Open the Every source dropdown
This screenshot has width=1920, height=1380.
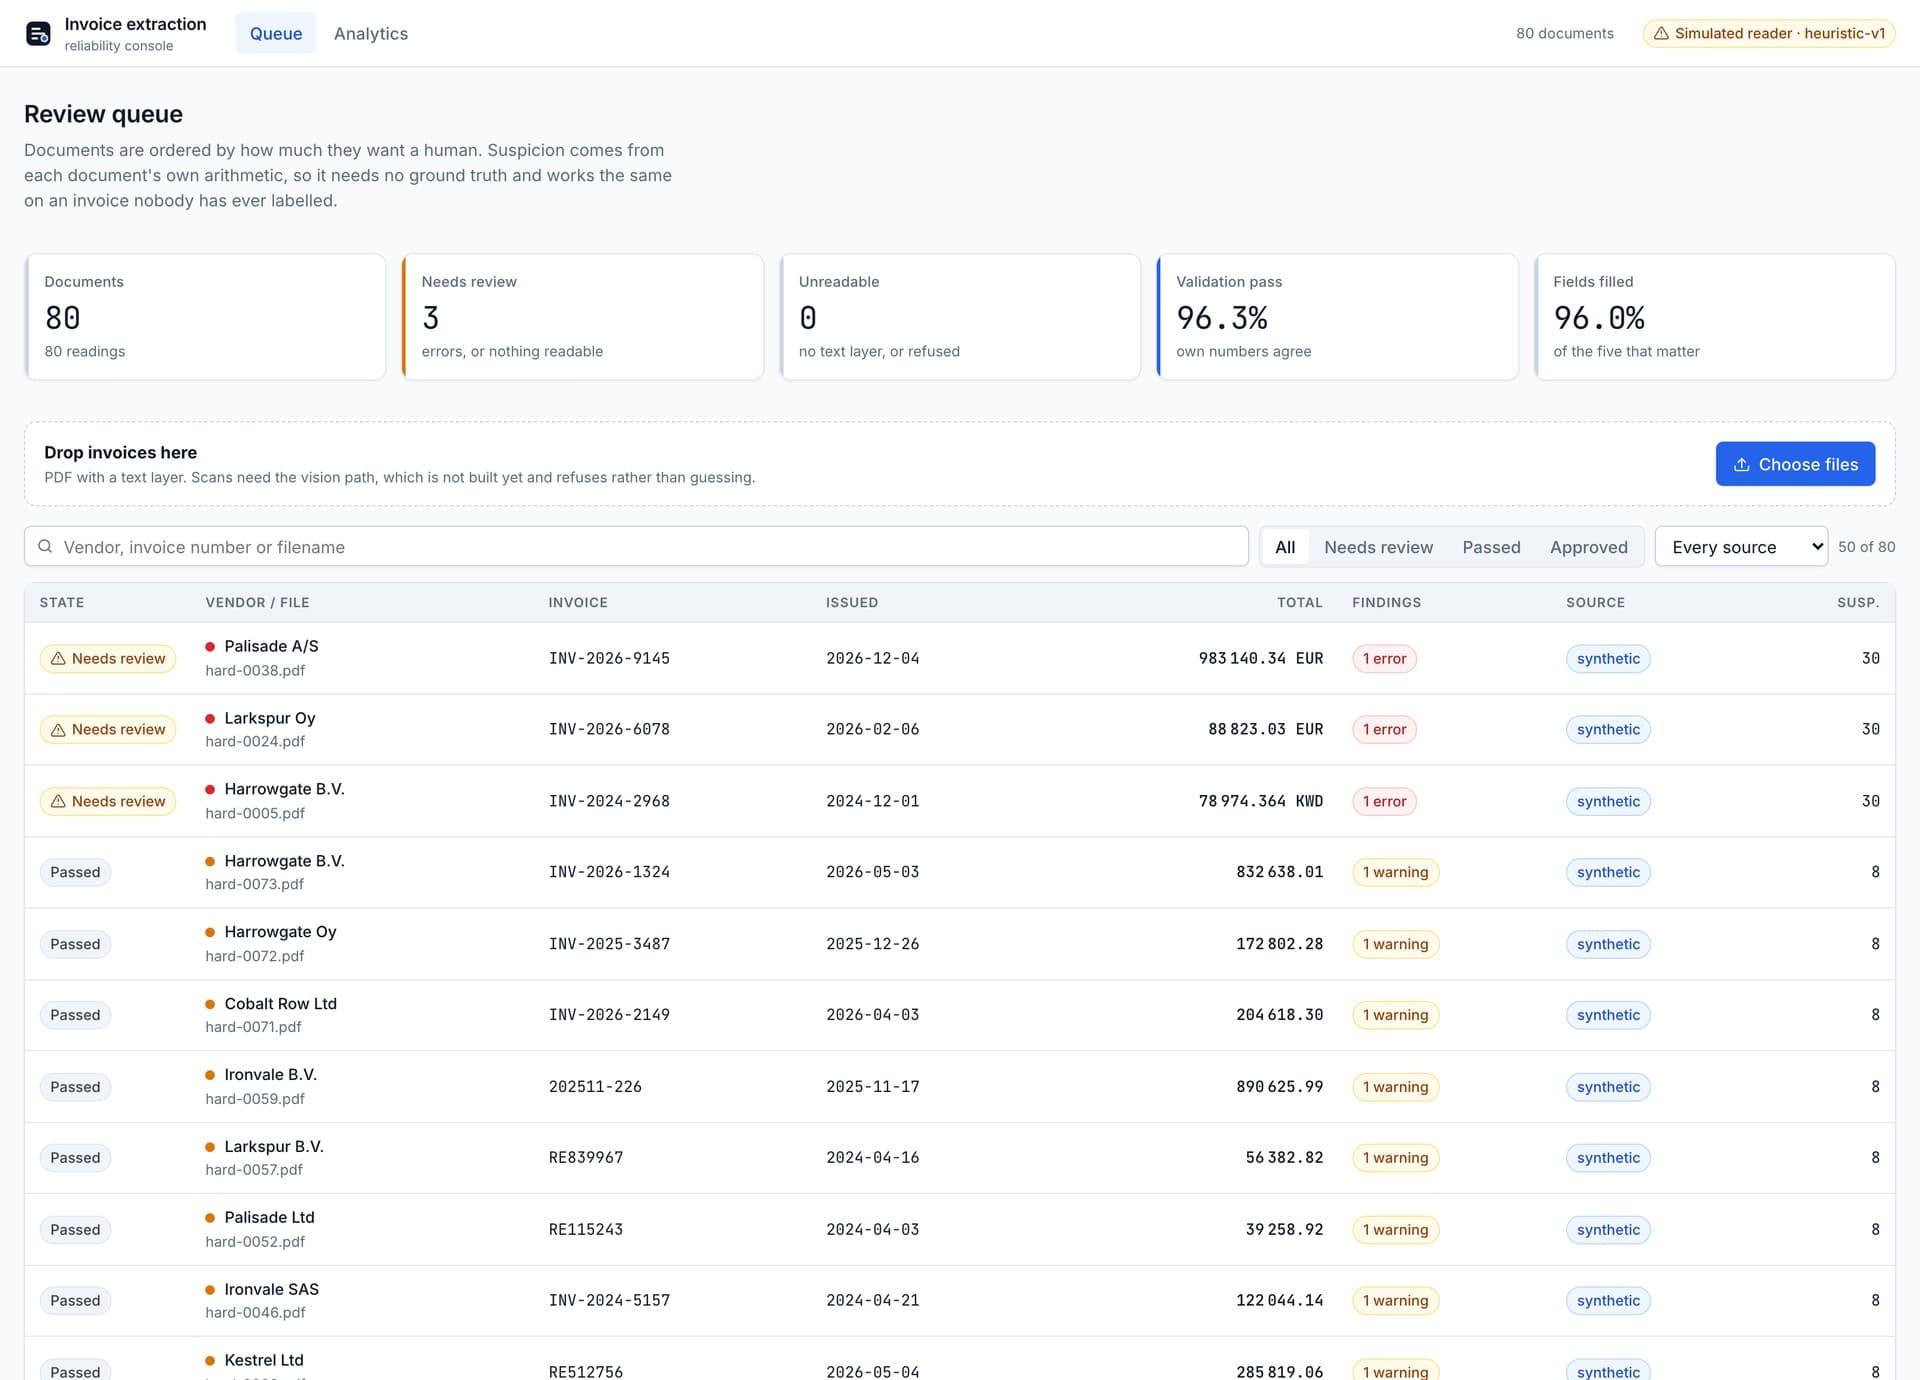tap(1741, 547)
